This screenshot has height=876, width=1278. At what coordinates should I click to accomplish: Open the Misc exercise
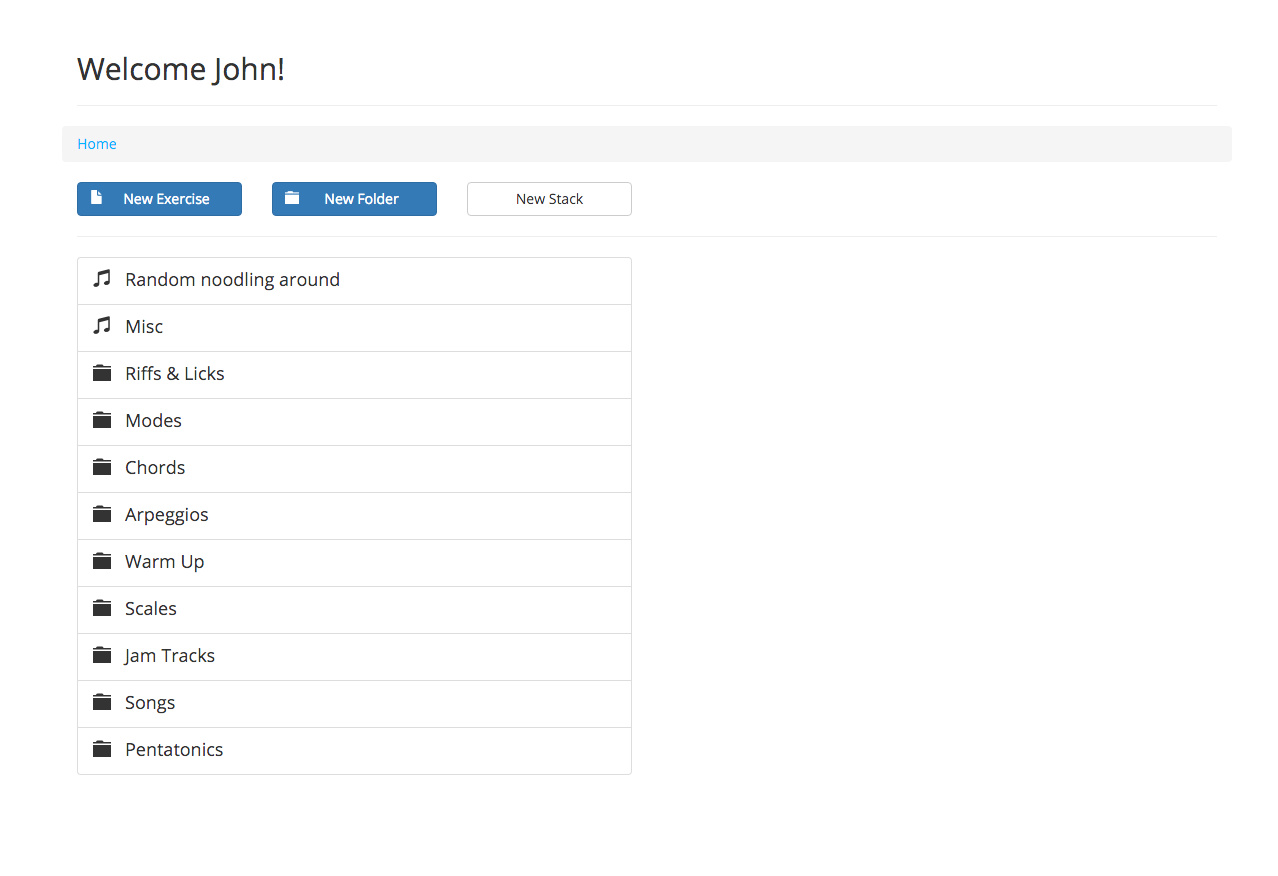pyautogui.click(x=354, y=328)
